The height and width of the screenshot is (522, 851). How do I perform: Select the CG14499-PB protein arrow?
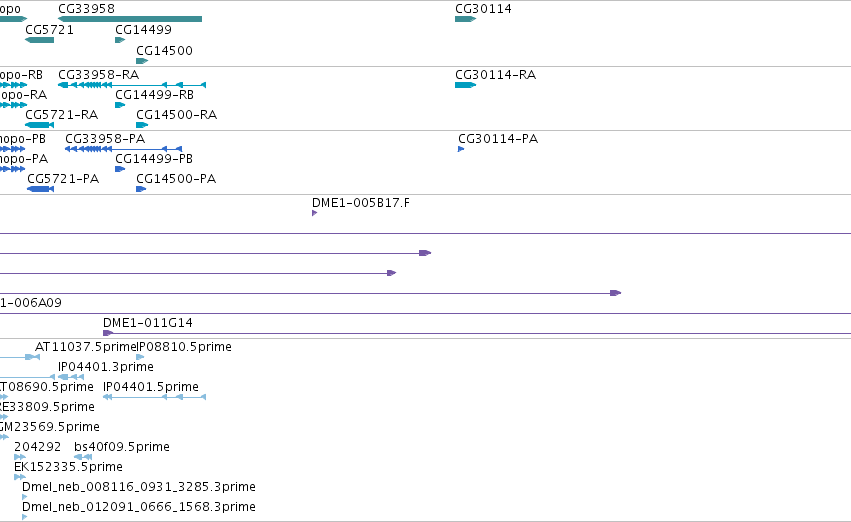click(x=120, y=169)
